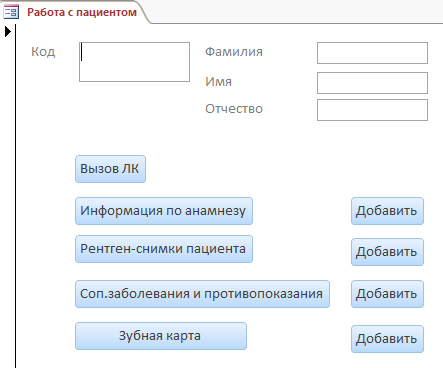Click the form icon beside Работа с пациентом
The image size is (443, 368).
(11, 12)
